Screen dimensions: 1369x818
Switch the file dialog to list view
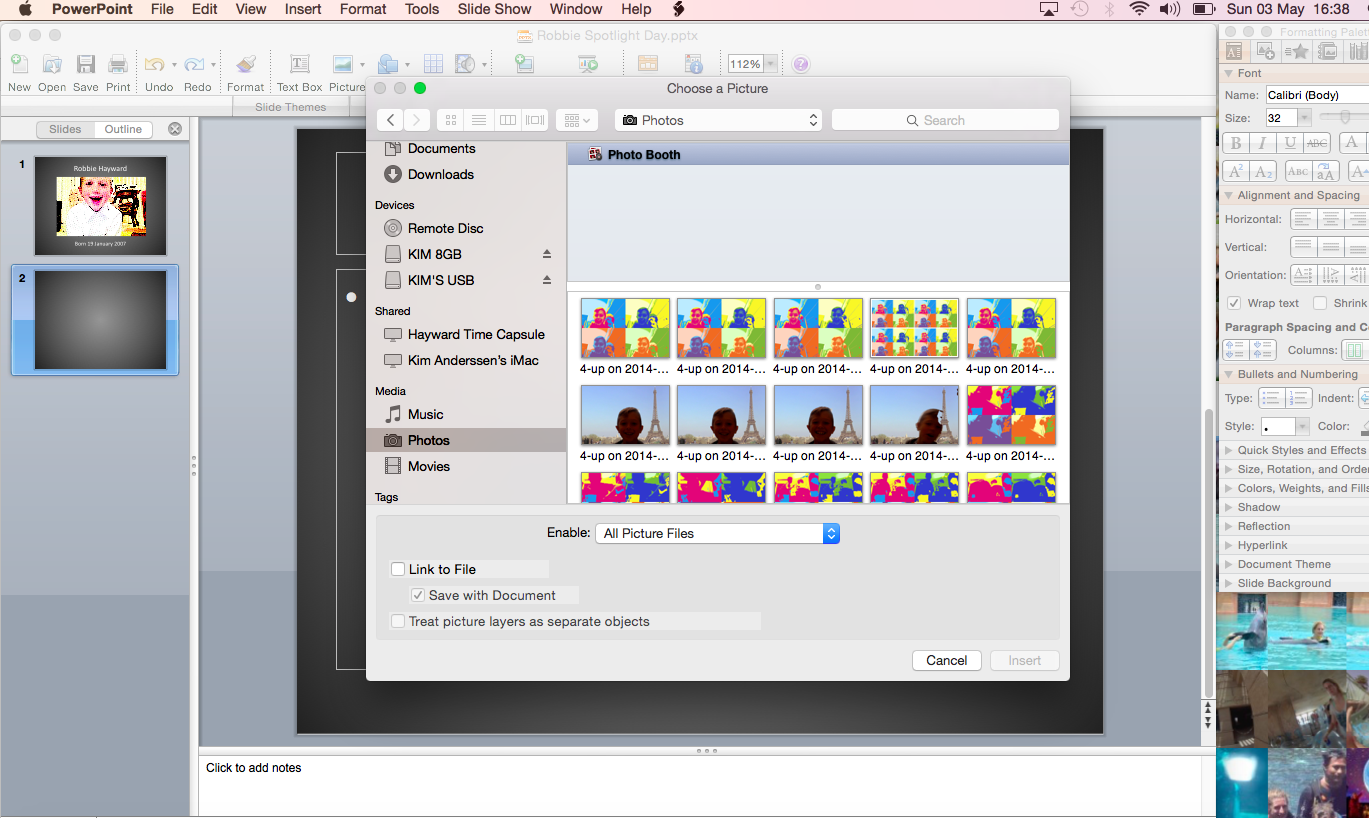tap(479, 120)
